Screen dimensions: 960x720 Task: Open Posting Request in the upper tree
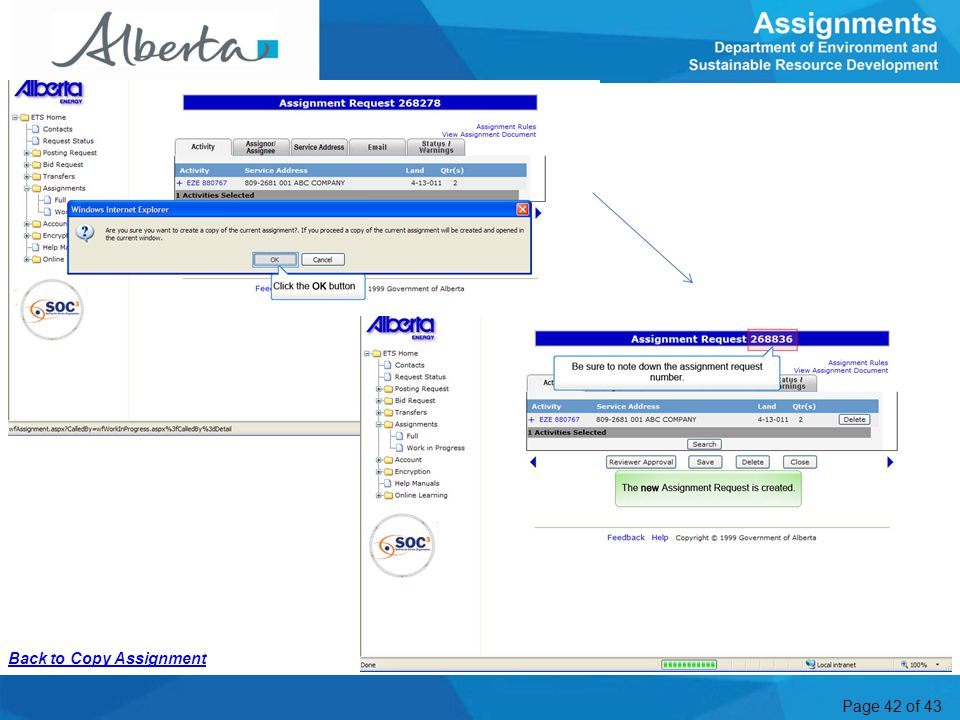coord(69,153)
